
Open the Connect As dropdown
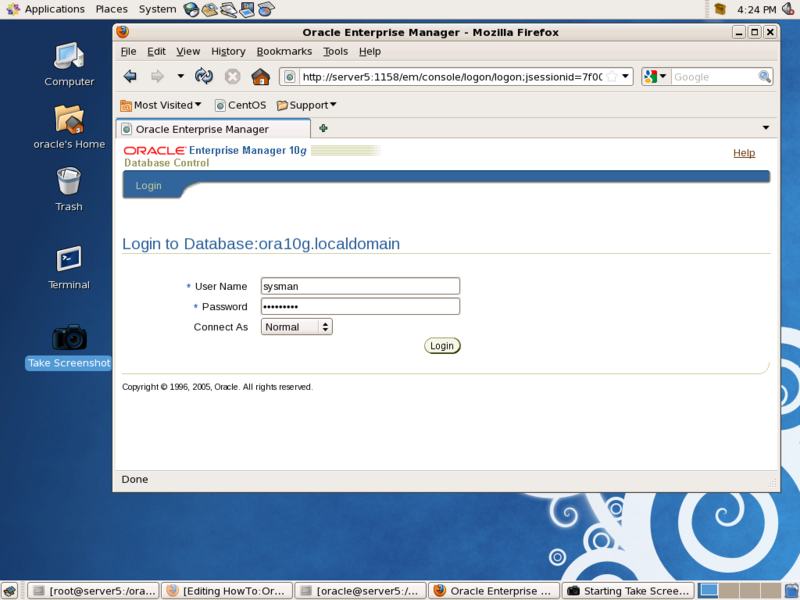click(296, 327)
